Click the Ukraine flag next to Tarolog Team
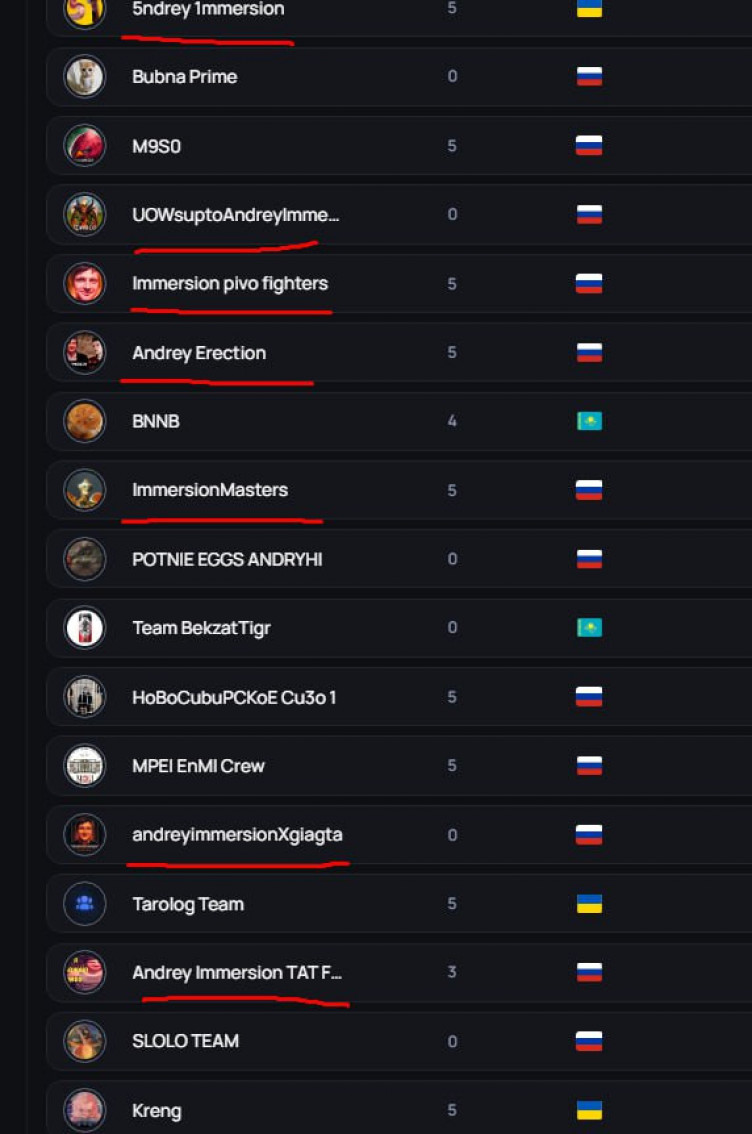752x1134 pixels. coord(589,904)
